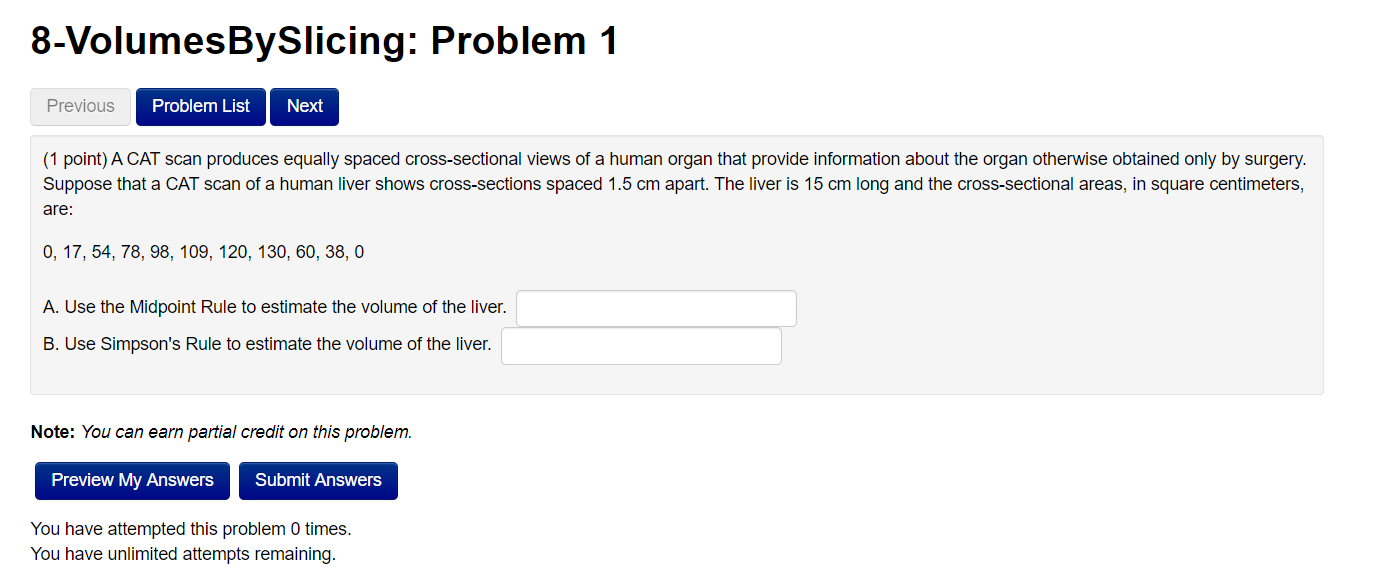Image resolution: width=1393 pixels, height=580 pixels.
Task: Click the word 'liver' in part A
Action: [489, 307]
